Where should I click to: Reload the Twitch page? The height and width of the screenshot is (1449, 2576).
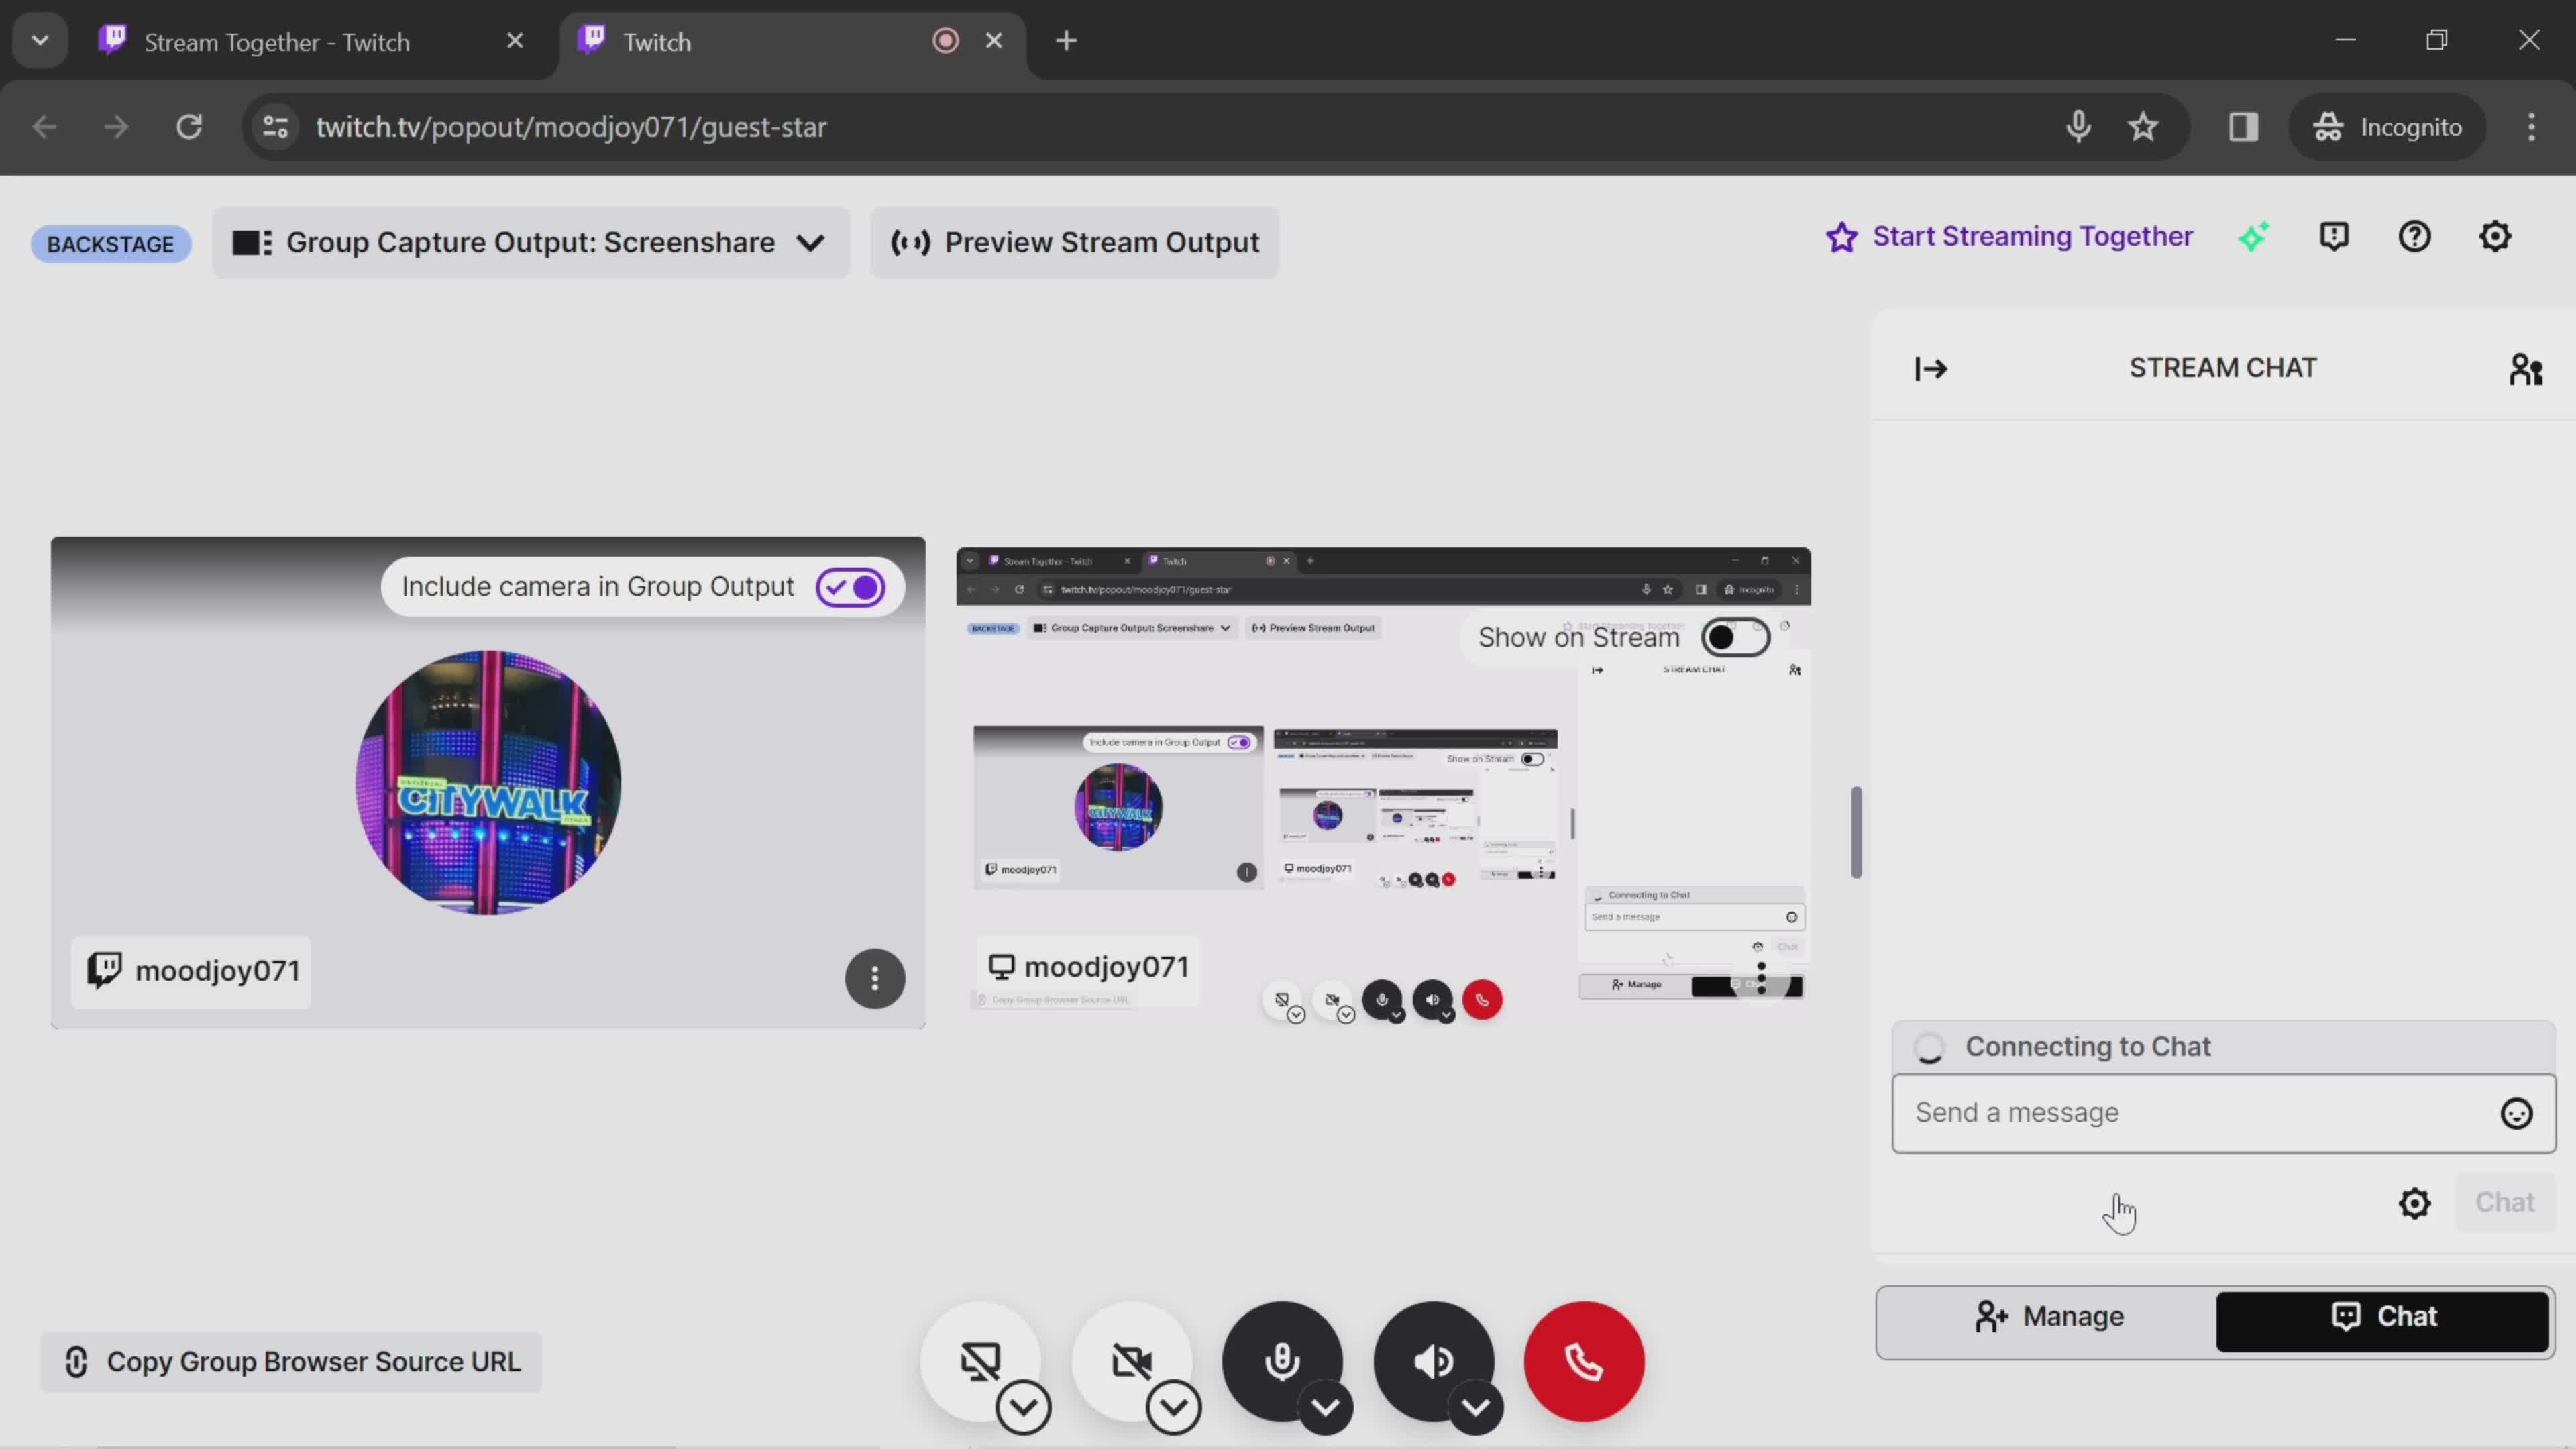click(x=189, y=127)
